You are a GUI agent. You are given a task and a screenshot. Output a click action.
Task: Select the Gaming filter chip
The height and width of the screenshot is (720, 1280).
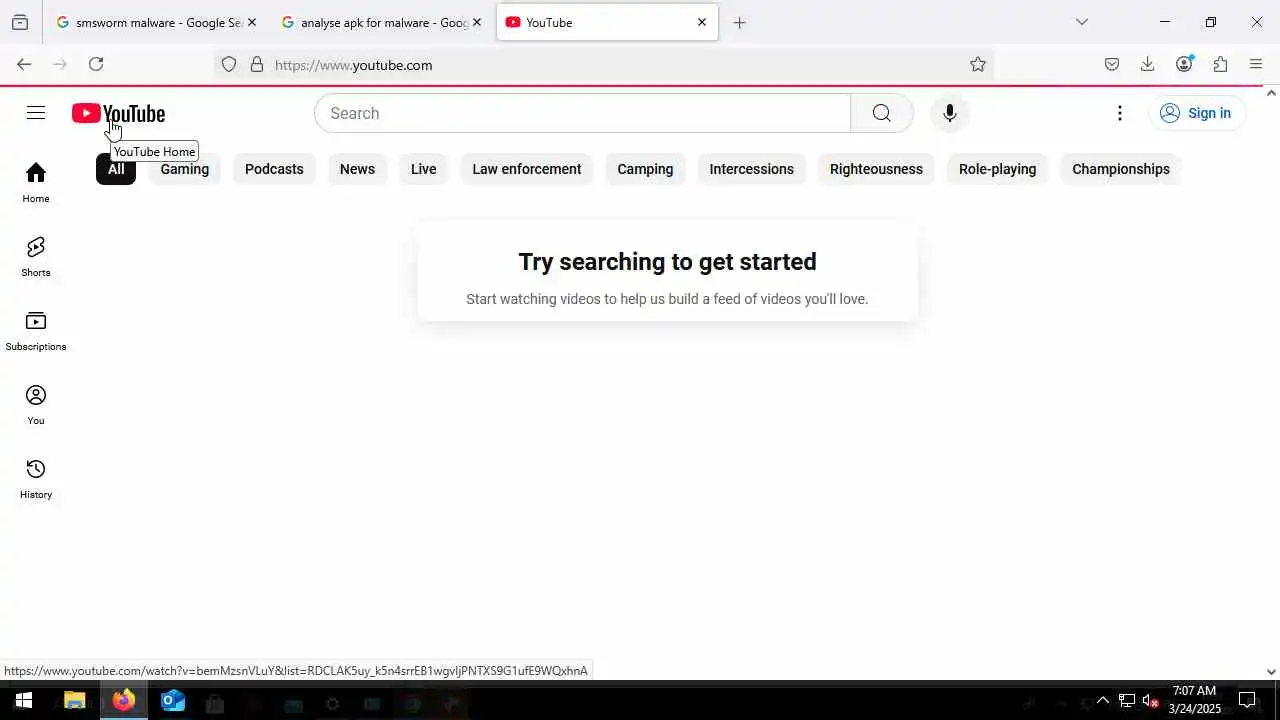[185, 169]
